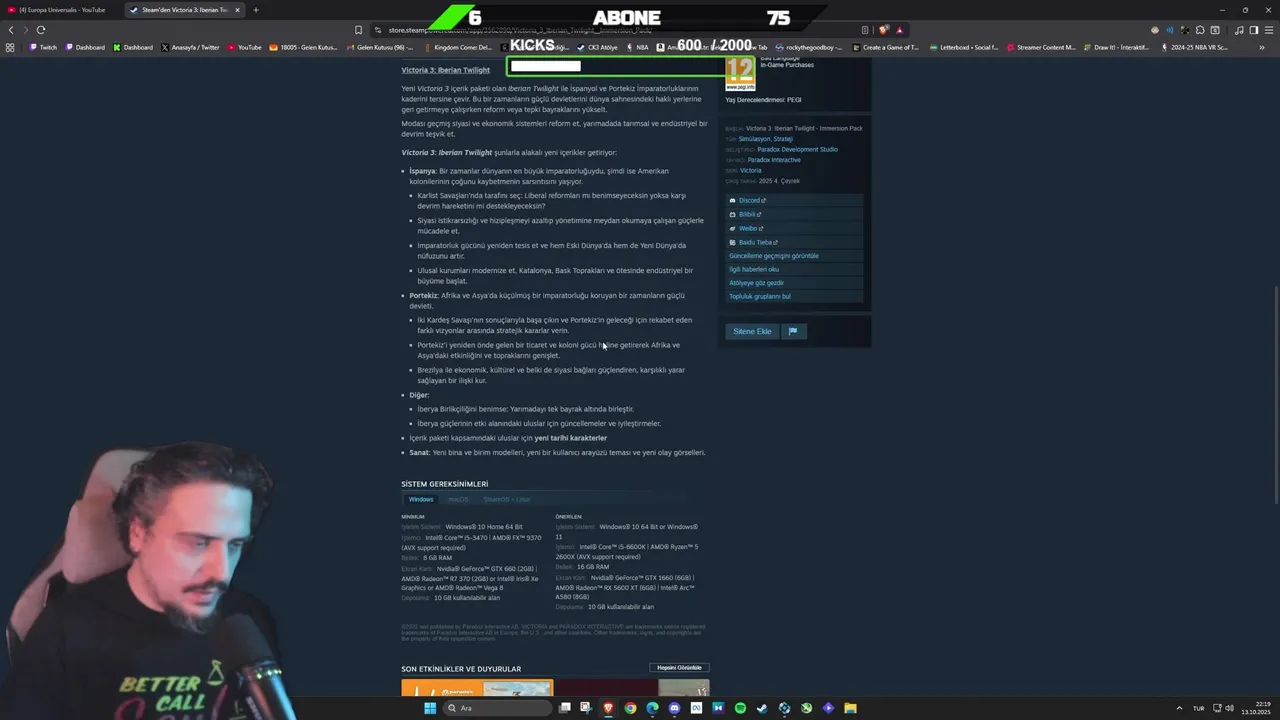The height and width of the screenshot is (720, 1280).
Task: Bookmark this page with the bookmark icon
Action: click(x=358, y=30)
